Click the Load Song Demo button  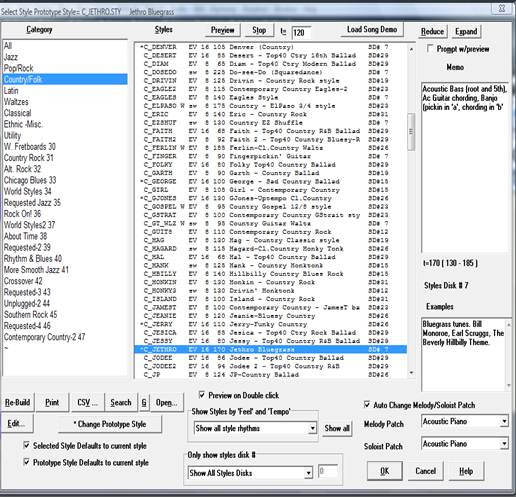coord(372,30)
